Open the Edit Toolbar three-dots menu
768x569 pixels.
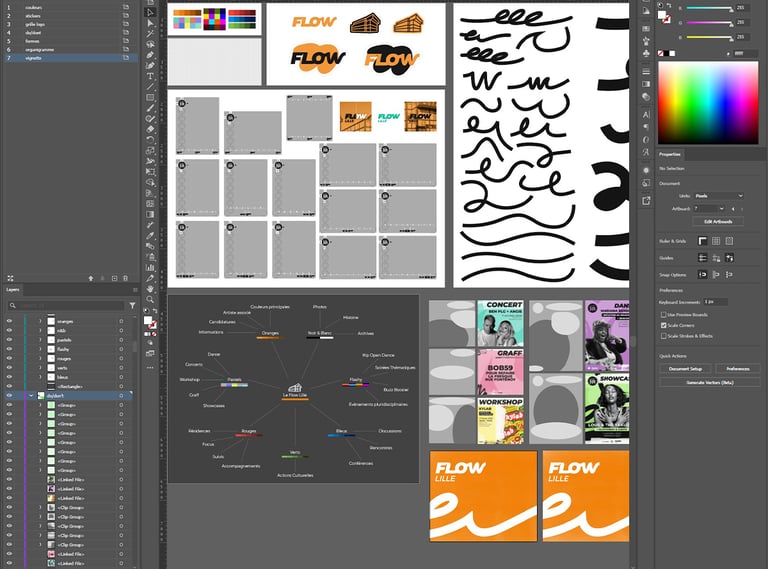(x=150, y=367)
